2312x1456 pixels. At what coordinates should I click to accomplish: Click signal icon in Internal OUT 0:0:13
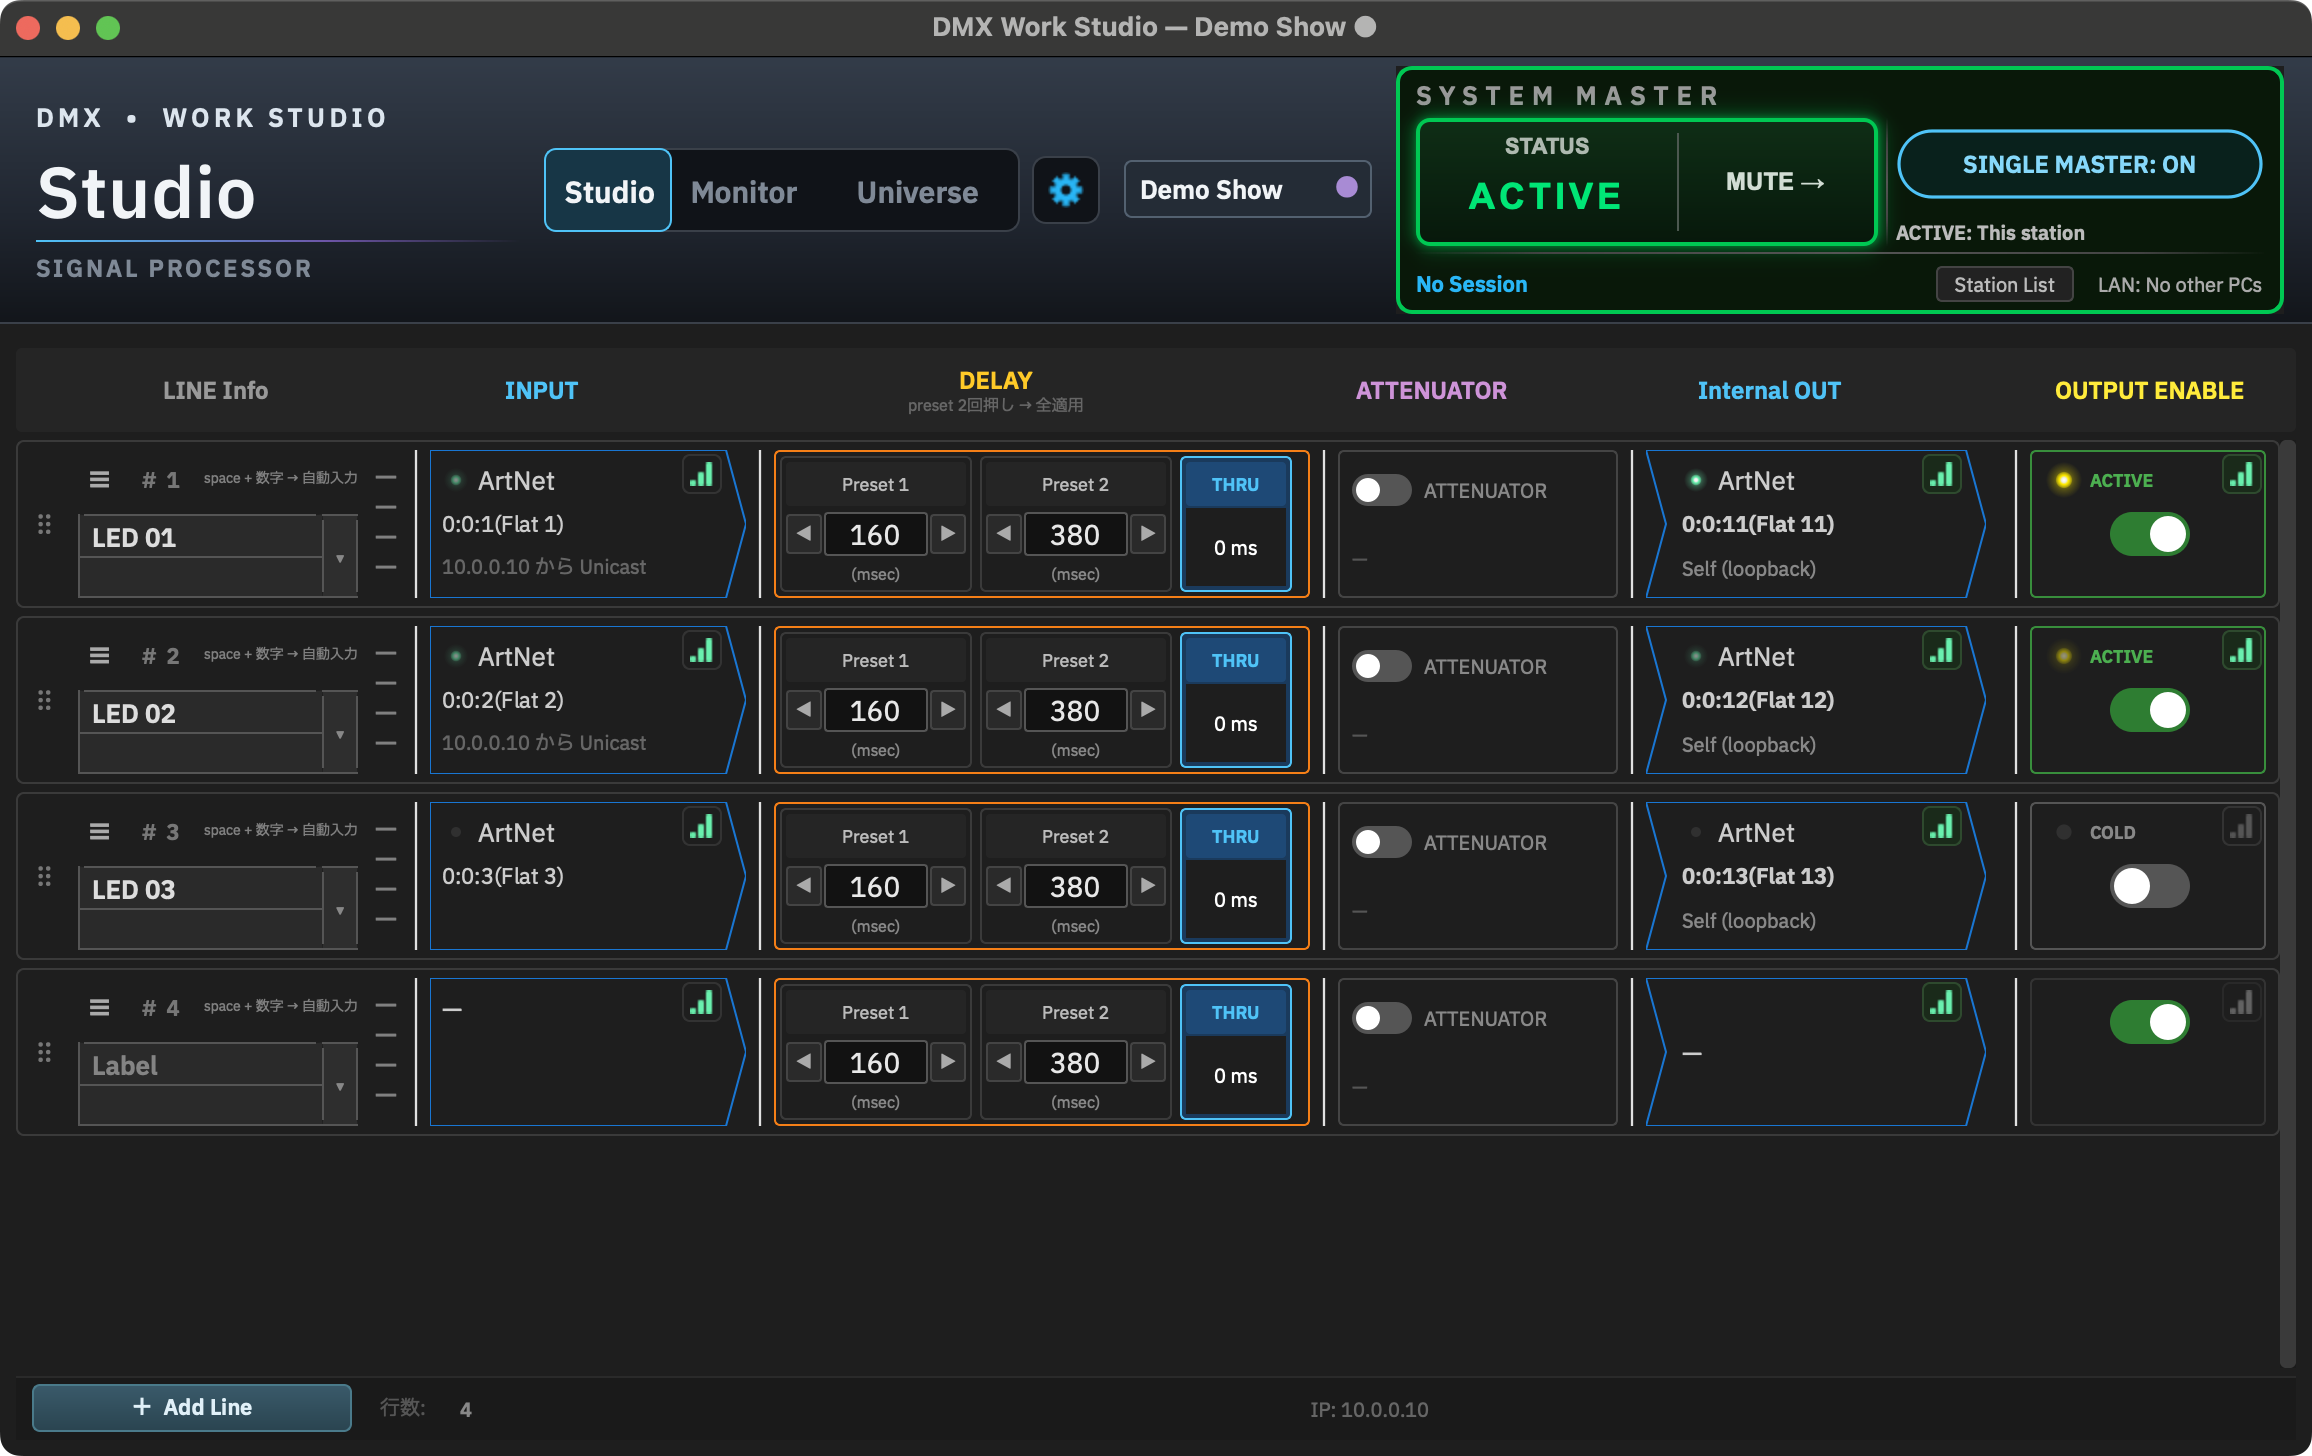1942,827
